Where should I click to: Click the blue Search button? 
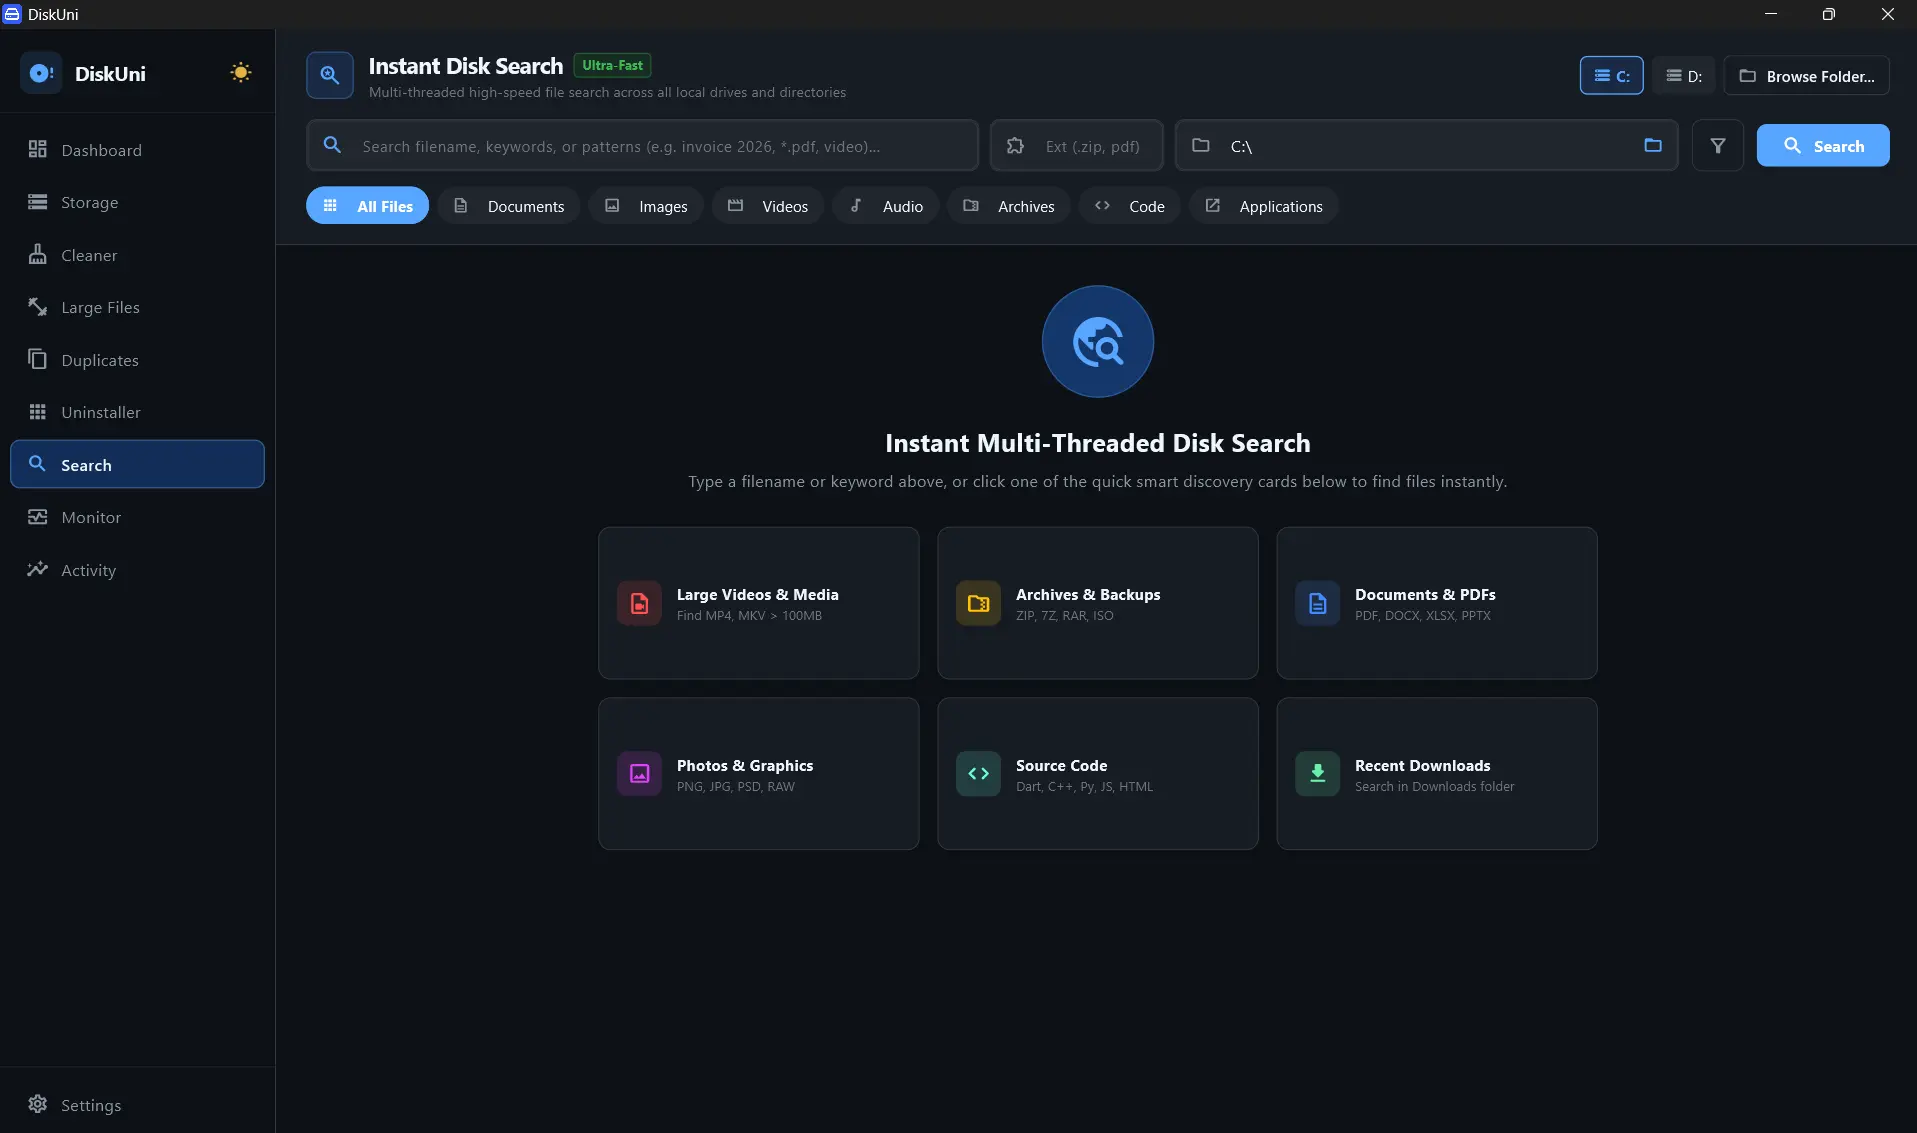1823,146
